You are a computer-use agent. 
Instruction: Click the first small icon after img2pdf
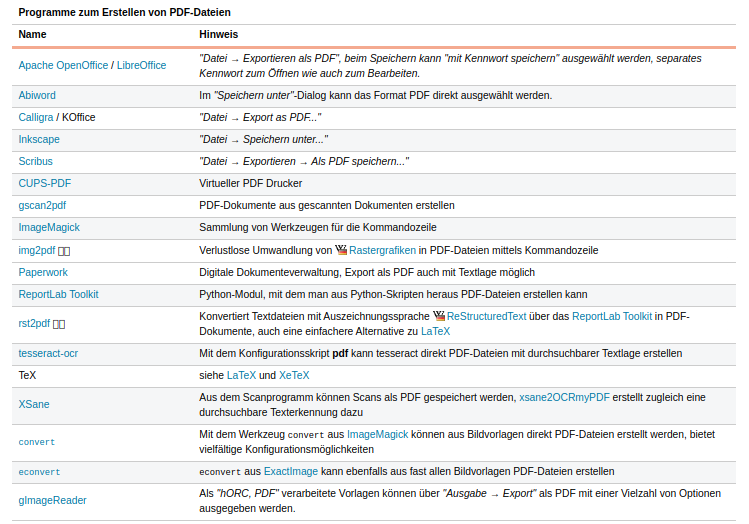click(x=62, y=250)
